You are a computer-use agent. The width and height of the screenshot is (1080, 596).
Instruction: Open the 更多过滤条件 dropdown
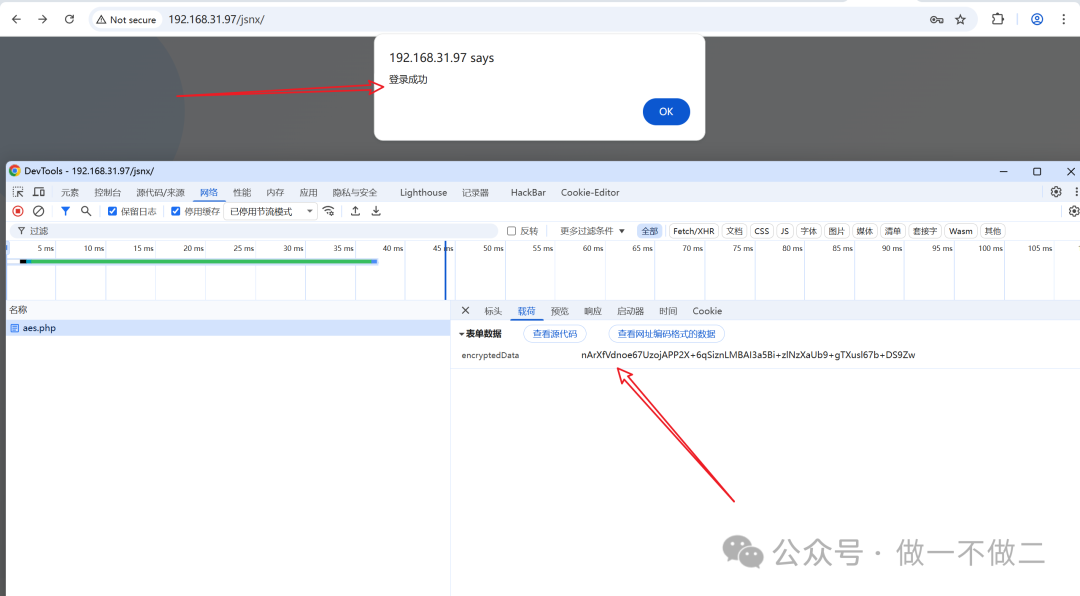point(592,231)
